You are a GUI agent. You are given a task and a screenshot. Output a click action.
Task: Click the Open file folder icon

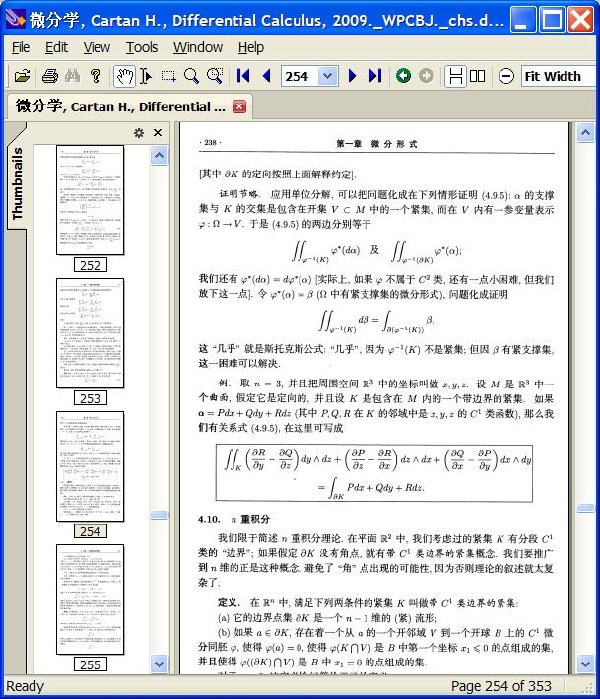click(x=22, y=76)
